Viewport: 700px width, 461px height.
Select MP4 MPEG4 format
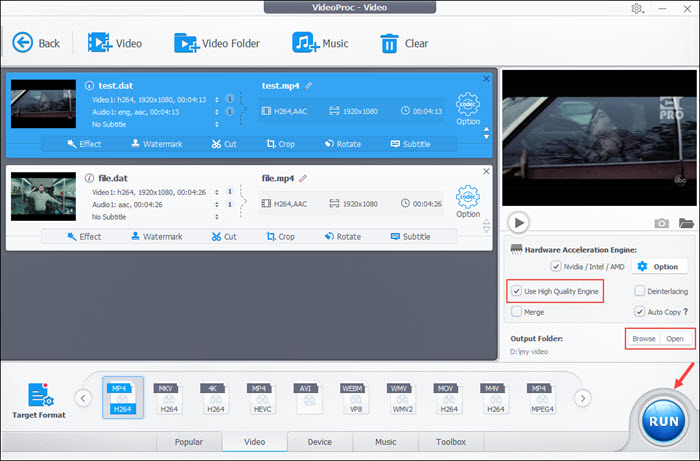point(542,398)
